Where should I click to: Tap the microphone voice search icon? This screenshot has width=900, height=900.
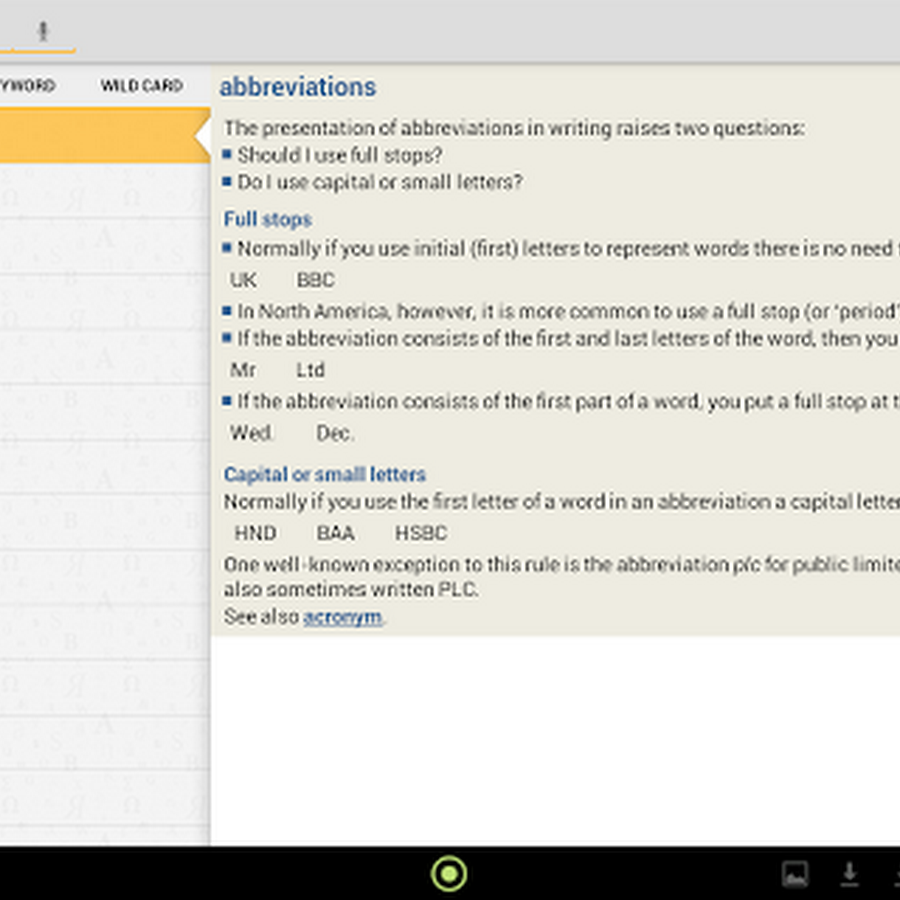[43, 32]
